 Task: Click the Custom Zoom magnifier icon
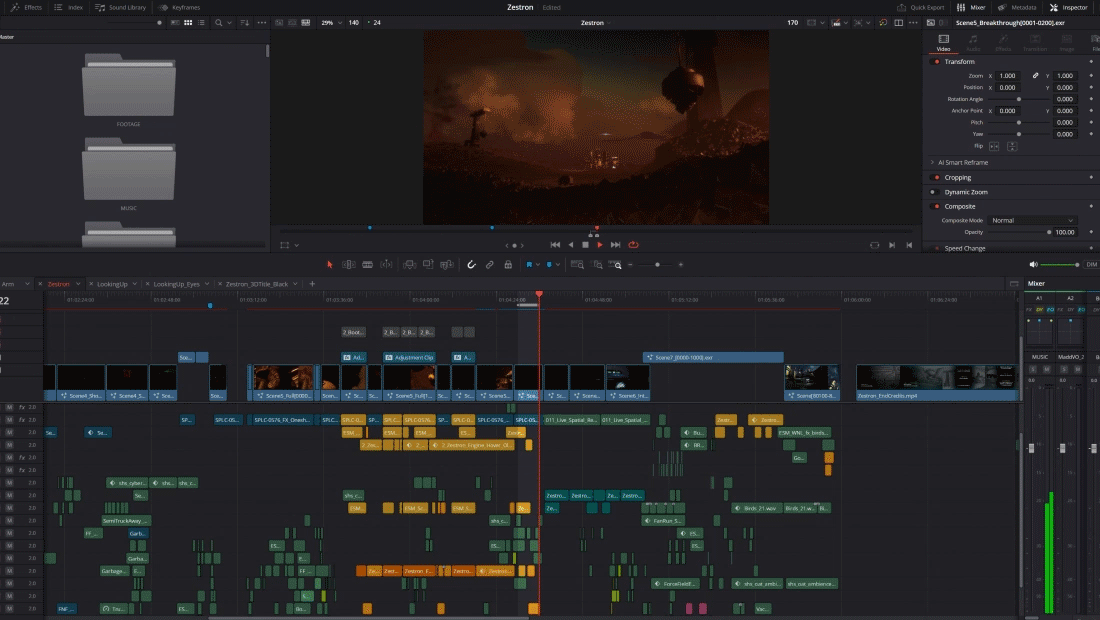point(616,264)
